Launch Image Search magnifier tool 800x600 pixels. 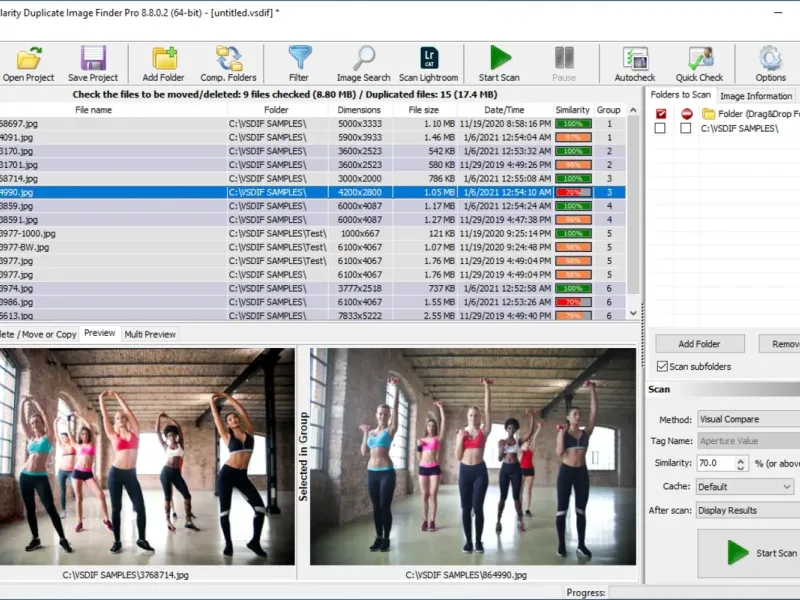pos(363,64)
